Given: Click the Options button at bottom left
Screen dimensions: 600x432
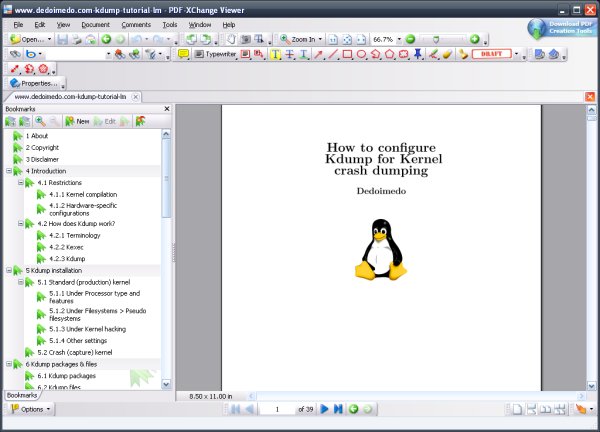Looking at the screenshot, I should 28,409.
